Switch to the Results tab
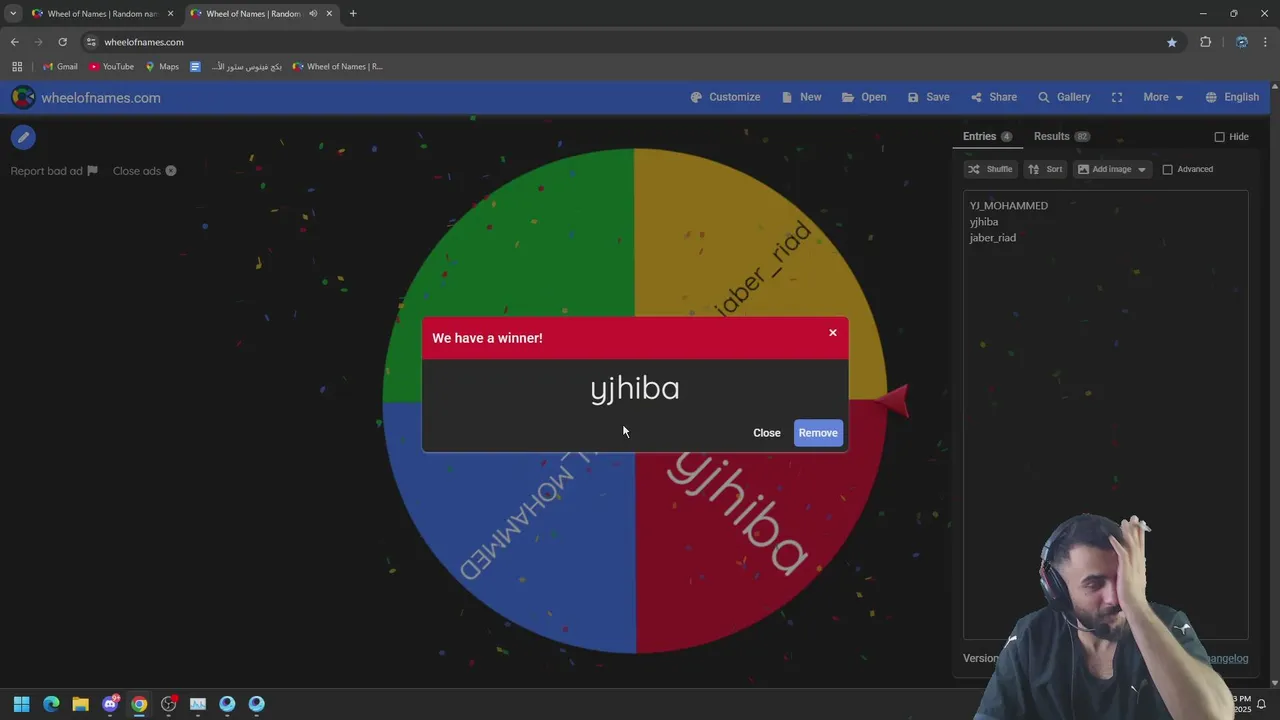1280x720 pixels. 1061,136
